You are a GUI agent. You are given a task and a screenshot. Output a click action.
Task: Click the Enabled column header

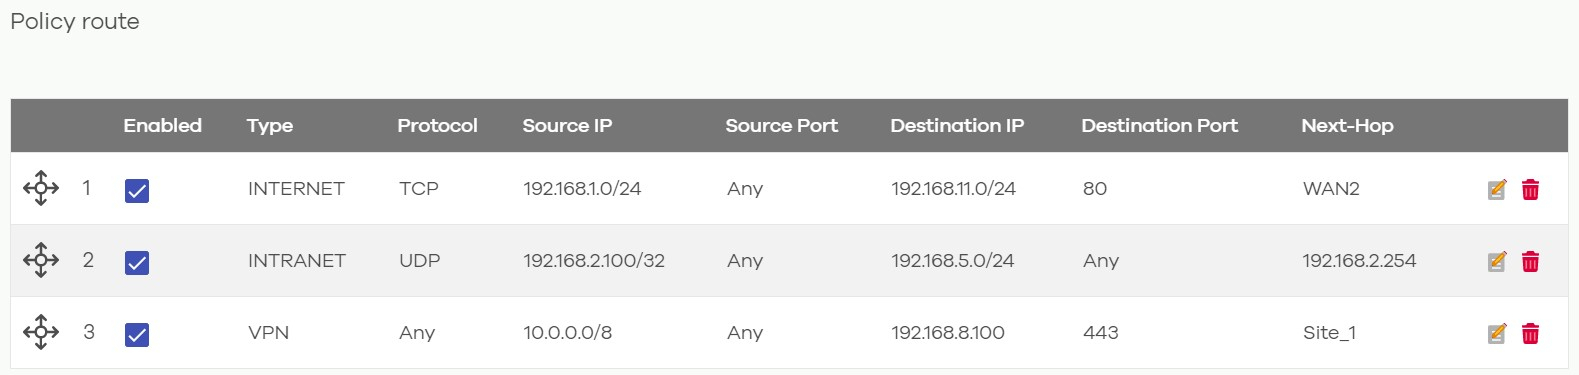[x=162, y=125]
